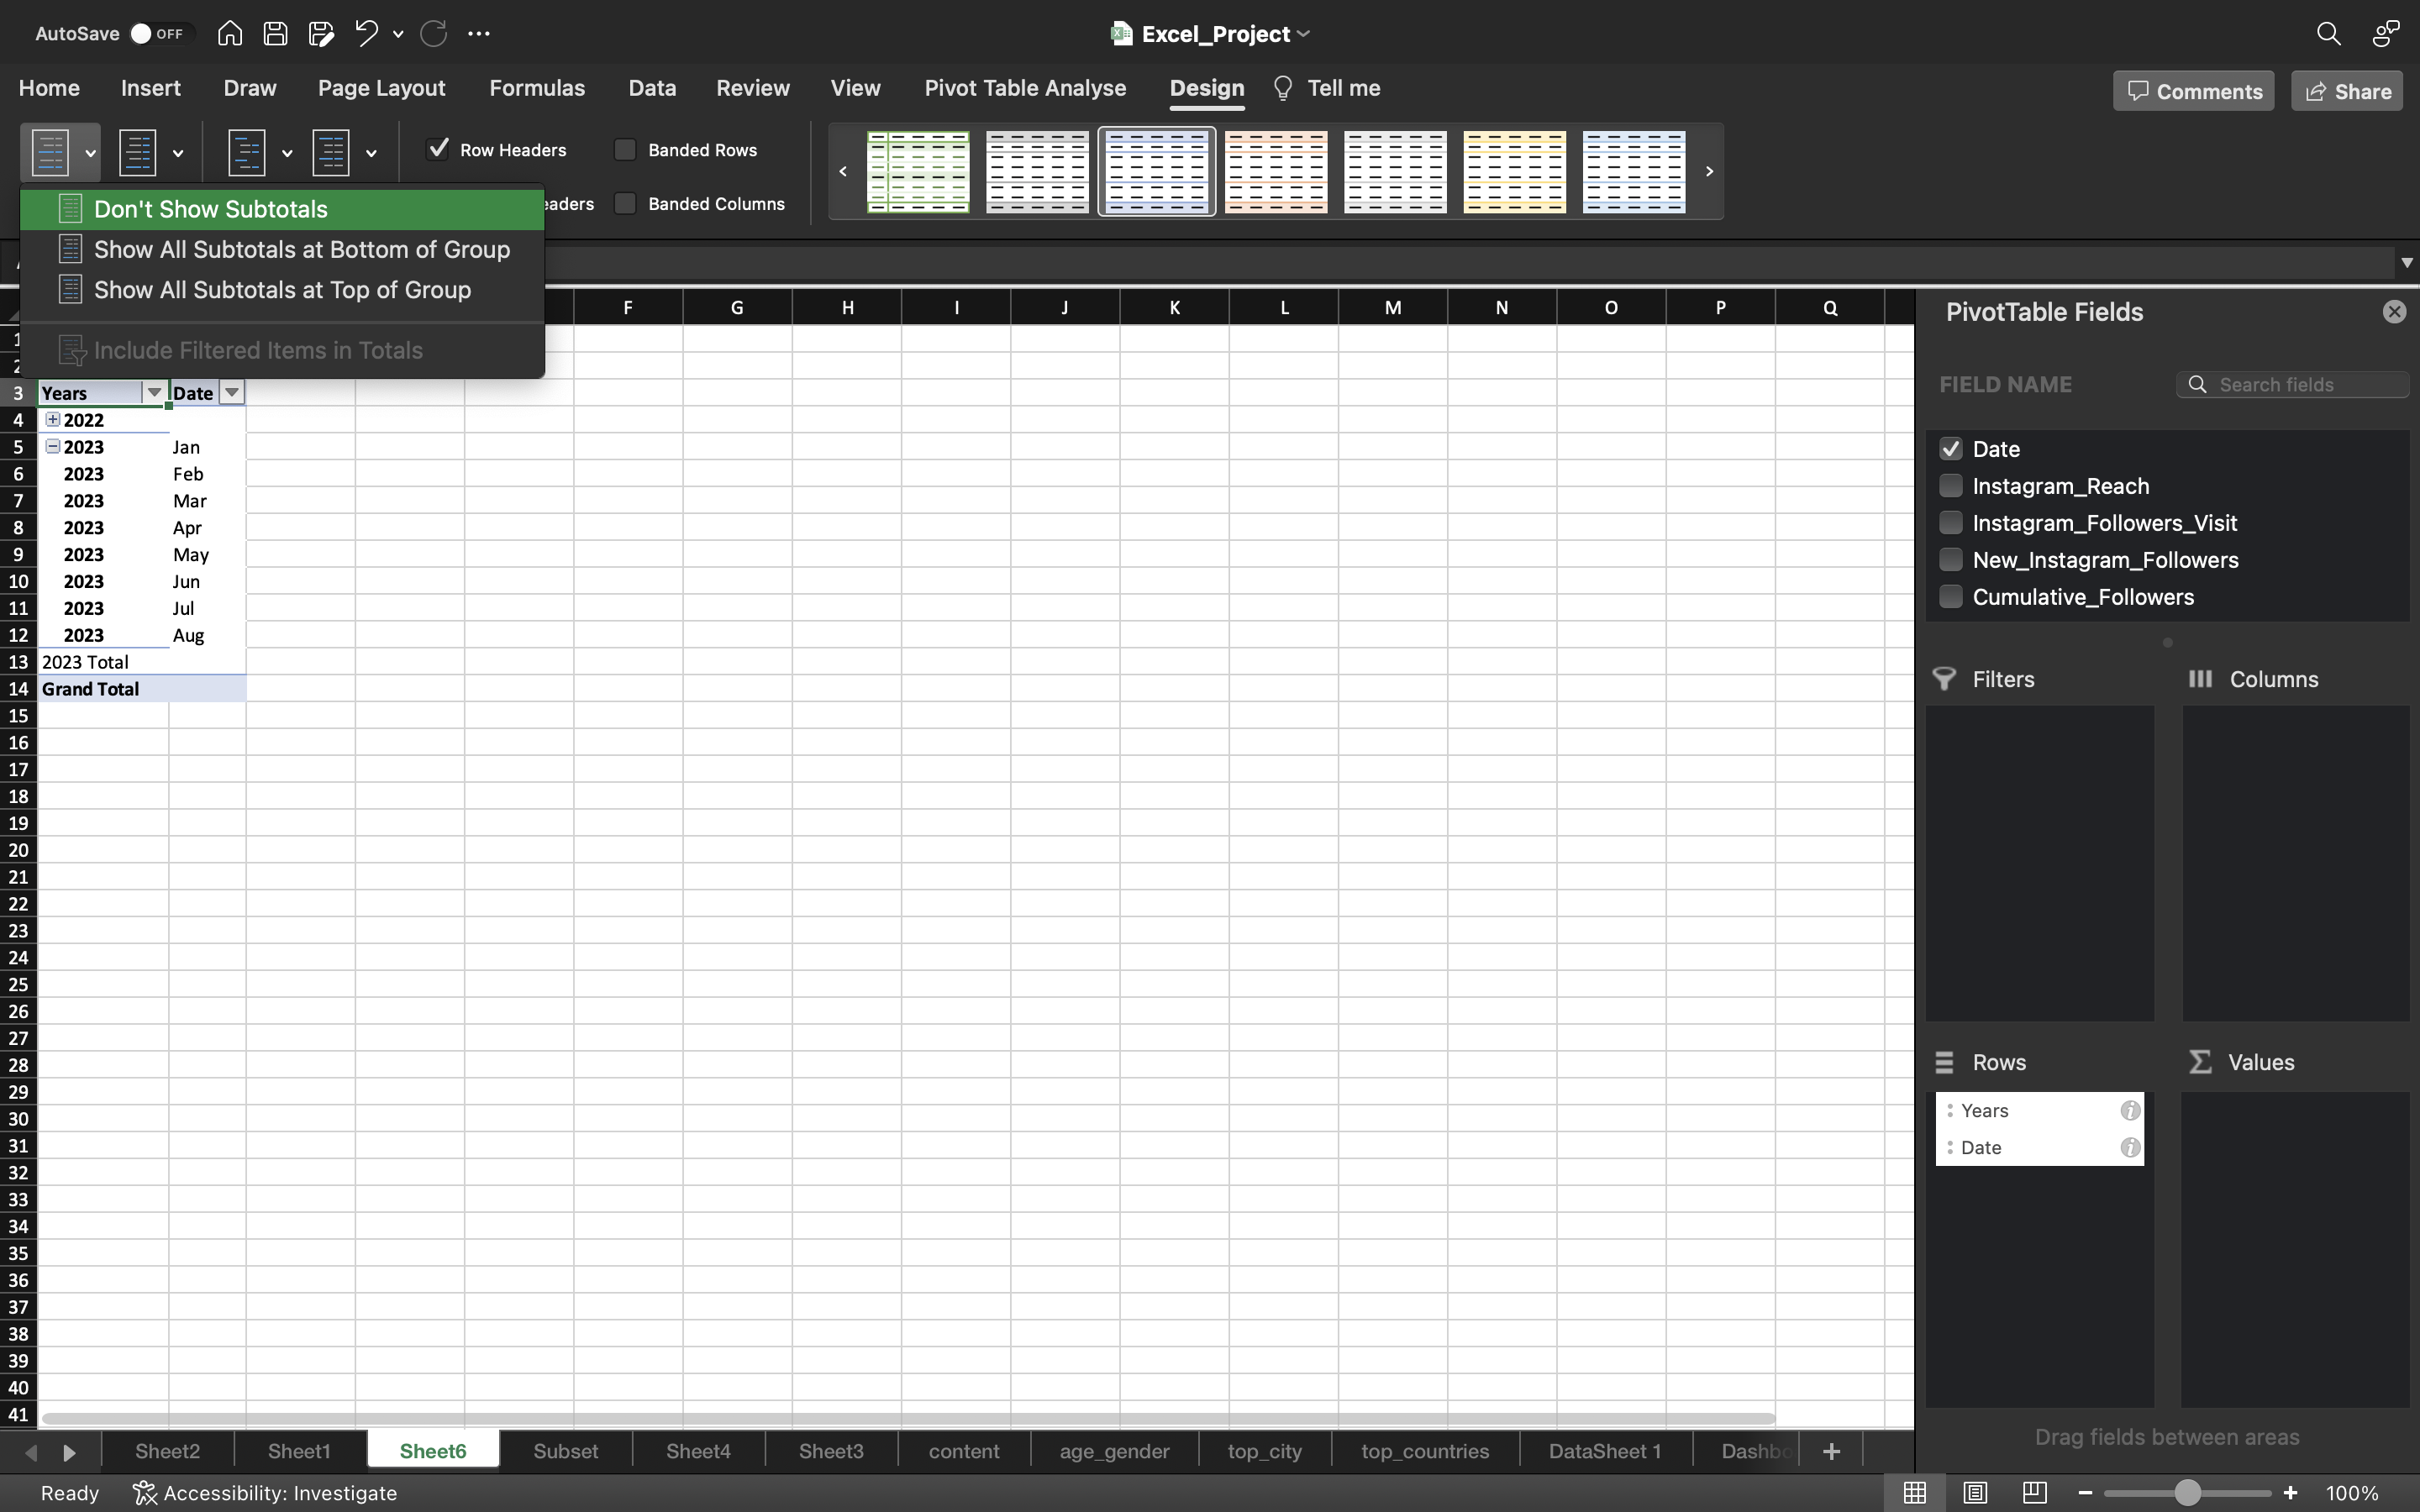Image resolution: width=2420 pixels, height=1512 pixels.
Task: Click the Search fields input box
Action: (x=2292, y=385)
